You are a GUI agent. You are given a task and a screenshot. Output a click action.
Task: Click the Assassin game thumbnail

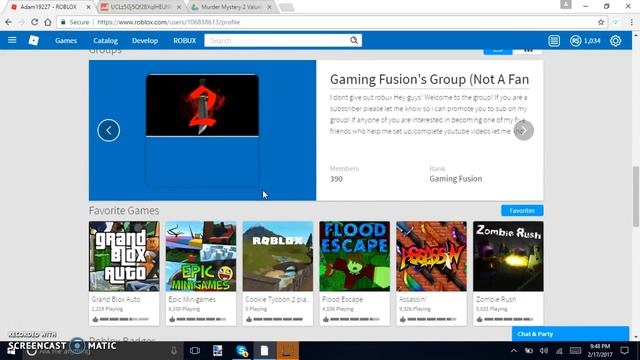click(x=431, y=256)
